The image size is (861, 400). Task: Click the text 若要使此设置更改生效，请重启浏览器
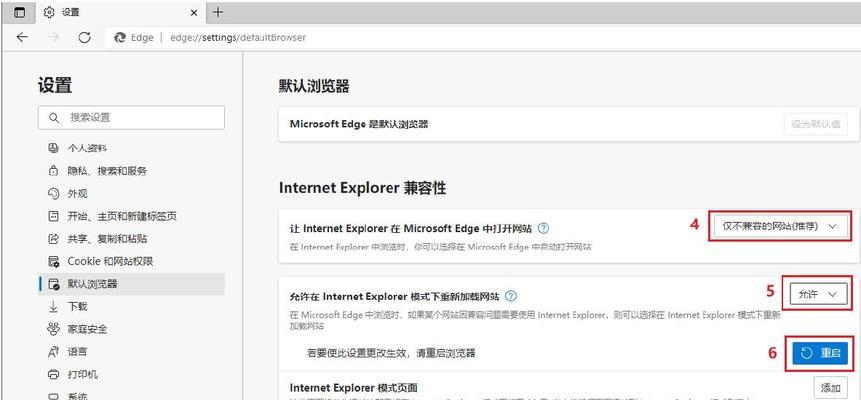[391, 353]
